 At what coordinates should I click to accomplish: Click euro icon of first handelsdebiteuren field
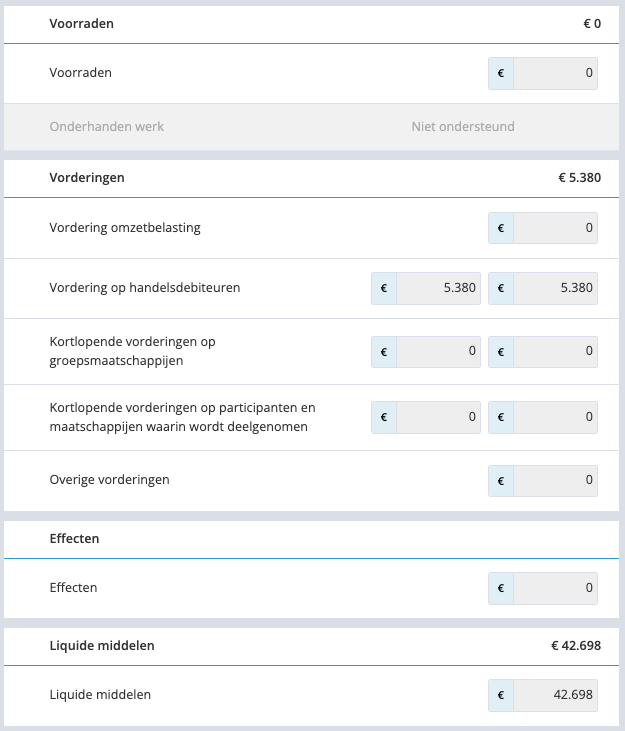[384, 288]
